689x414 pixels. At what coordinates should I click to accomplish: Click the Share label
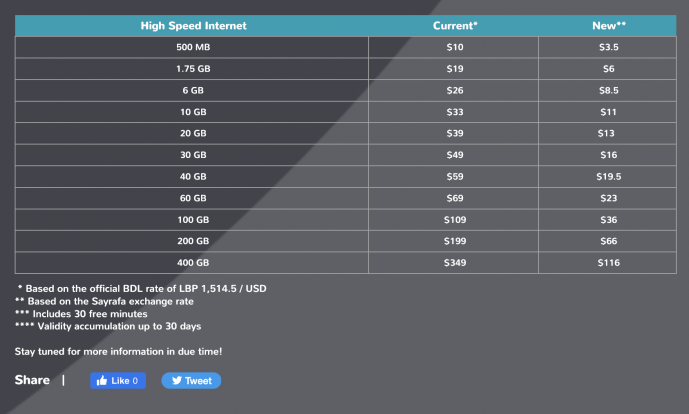[x=32, y=380]
